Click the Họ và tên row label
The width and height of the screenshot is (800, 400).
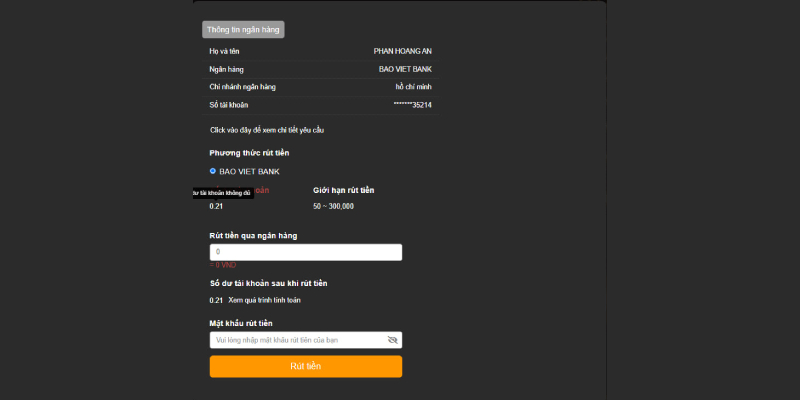tap(224, 51)
